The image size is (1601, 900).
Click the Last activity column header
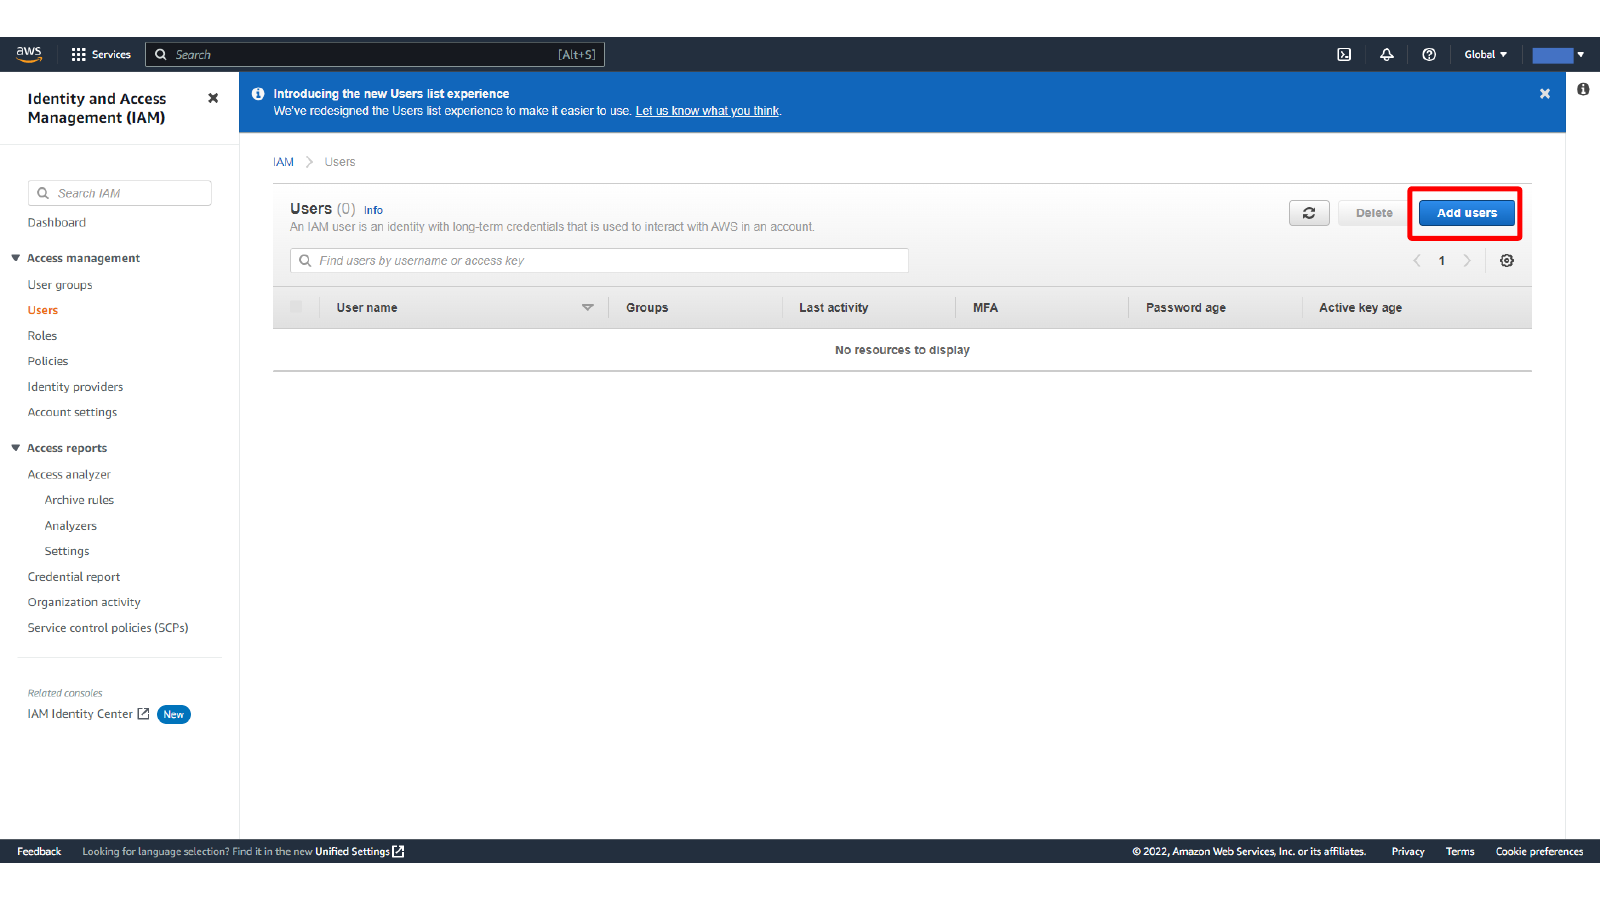[x=833, y=308]
